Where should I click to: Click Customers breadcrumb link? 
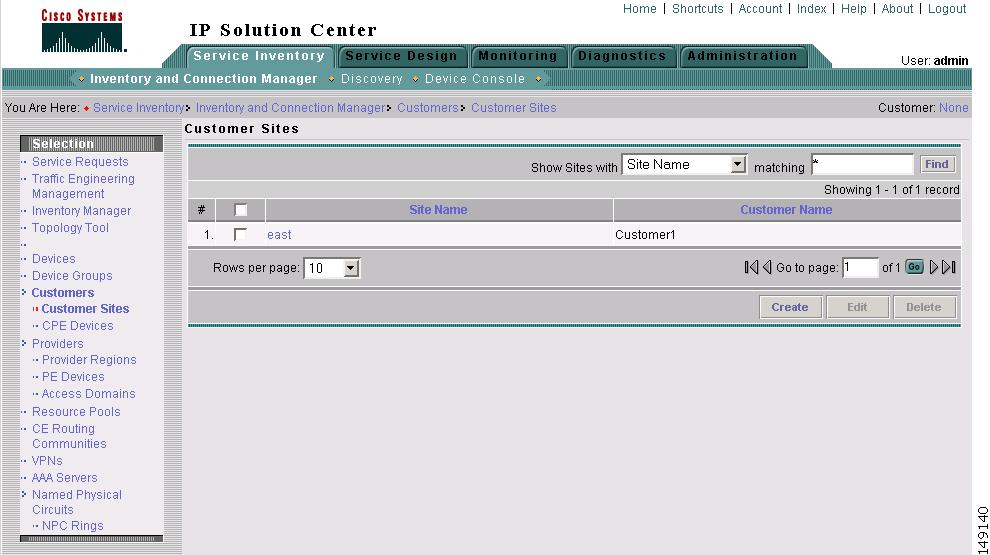click(427, 108)
